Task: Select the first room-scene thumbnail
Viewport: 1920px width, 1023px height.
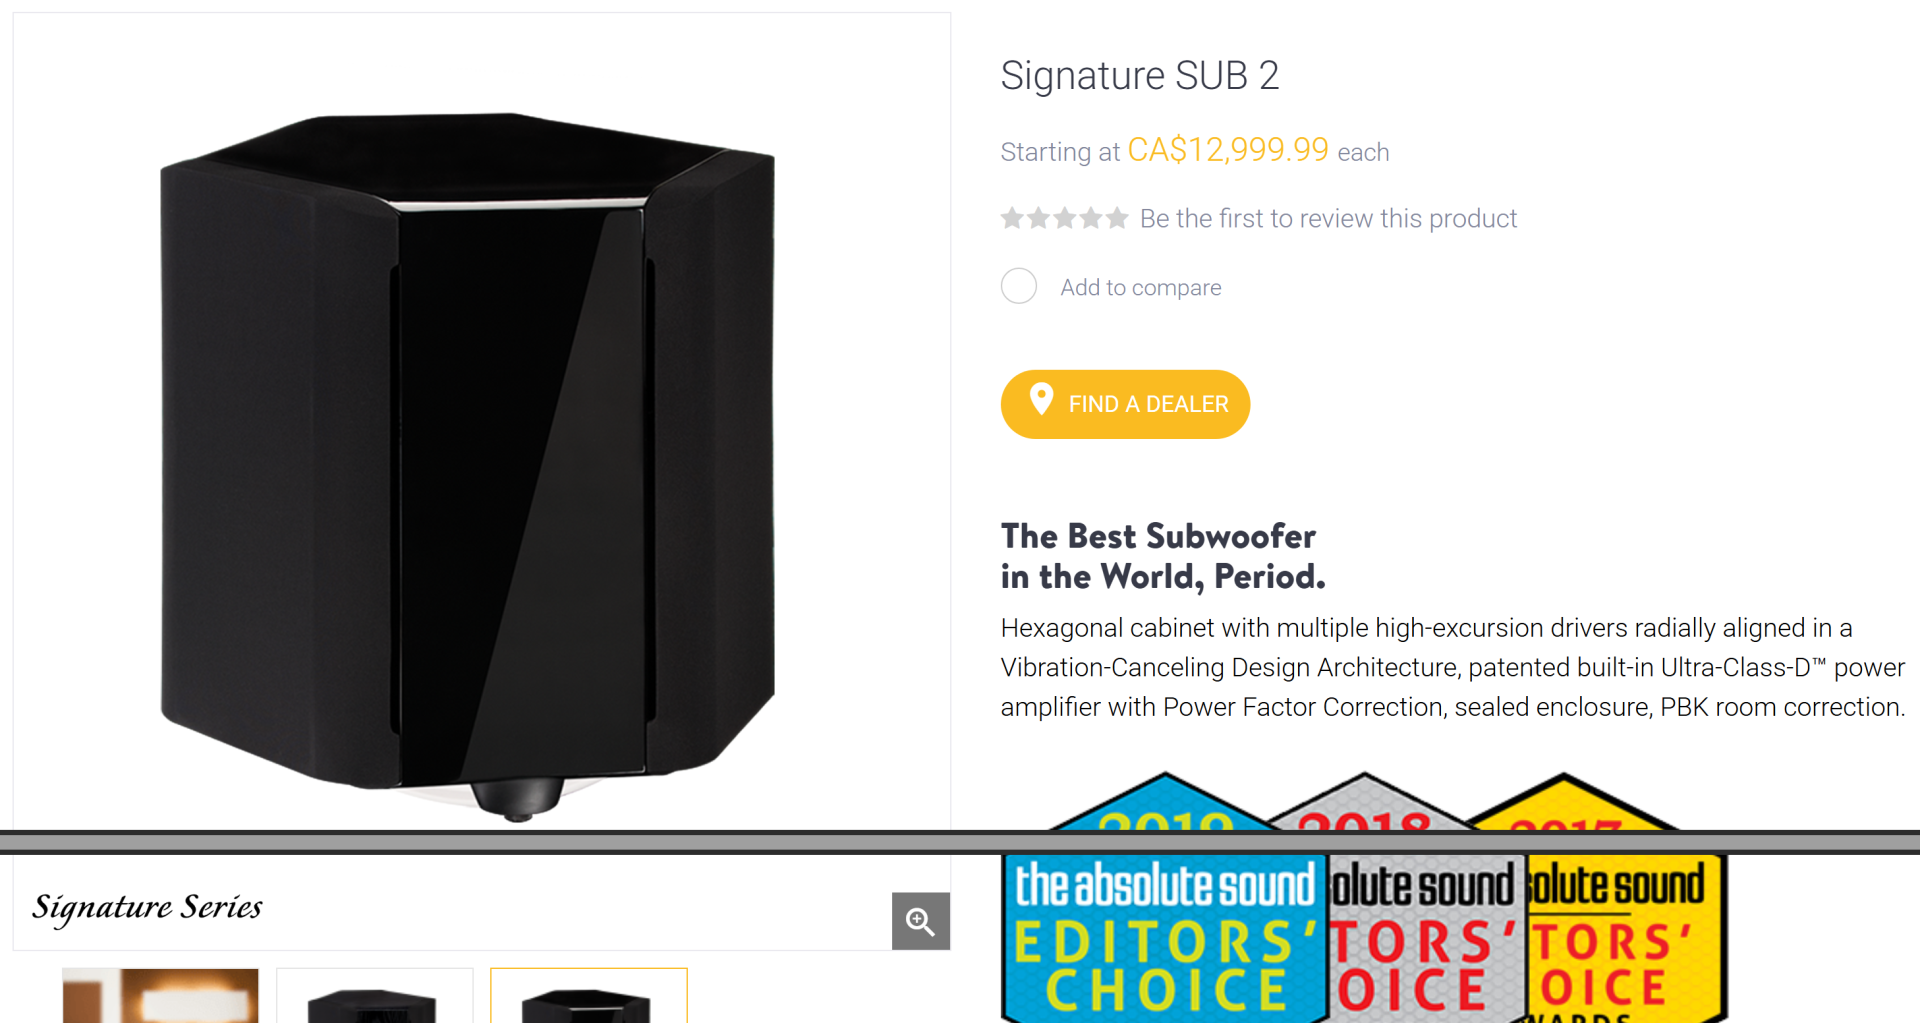Action: pos(160,995)
